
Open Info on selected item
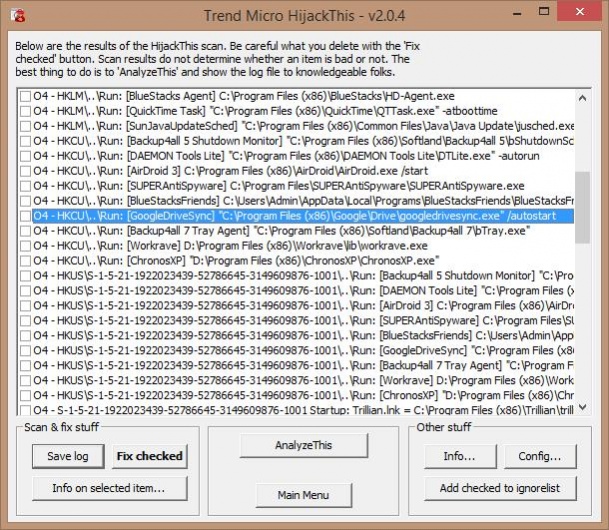point(110,488)
